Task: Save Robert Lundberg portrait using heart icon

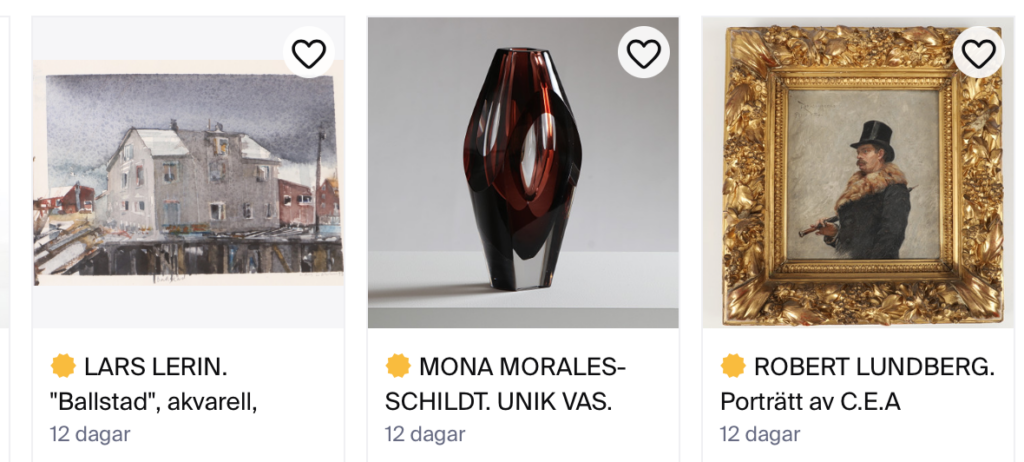Action: point(978,53)
